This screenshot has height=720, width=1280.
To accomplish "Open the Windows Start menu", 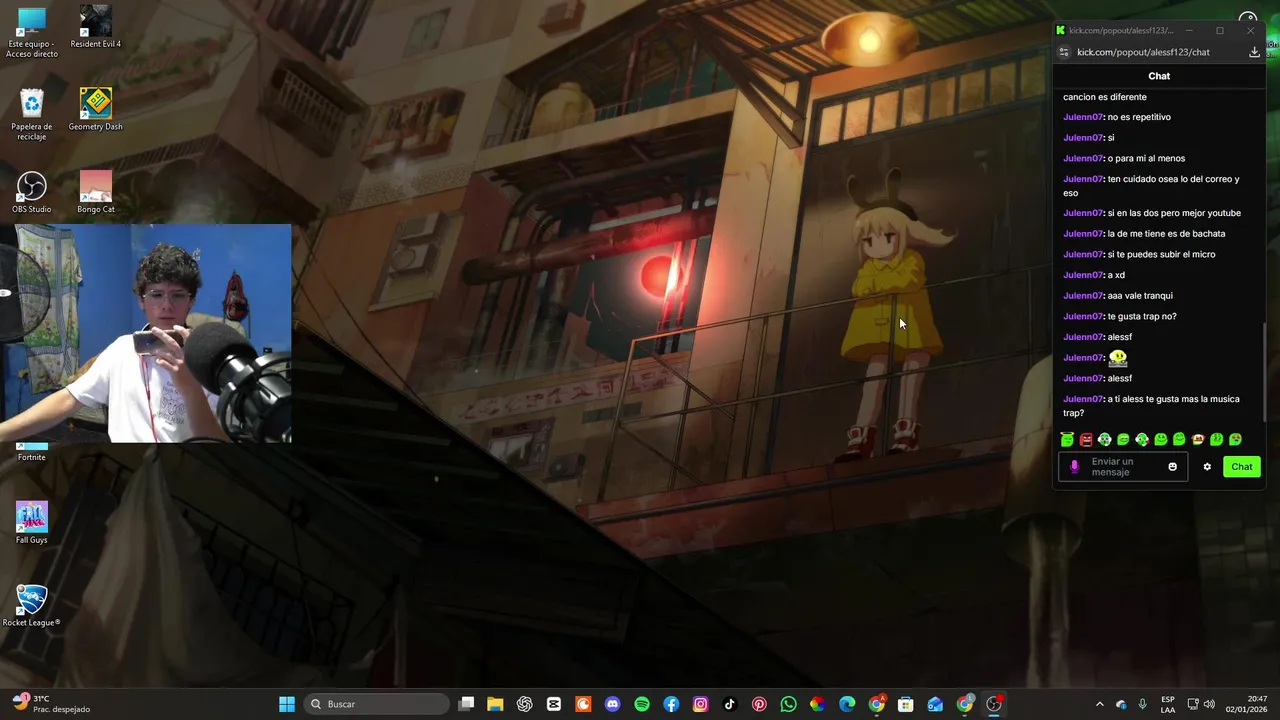I will tap(287, 704).
